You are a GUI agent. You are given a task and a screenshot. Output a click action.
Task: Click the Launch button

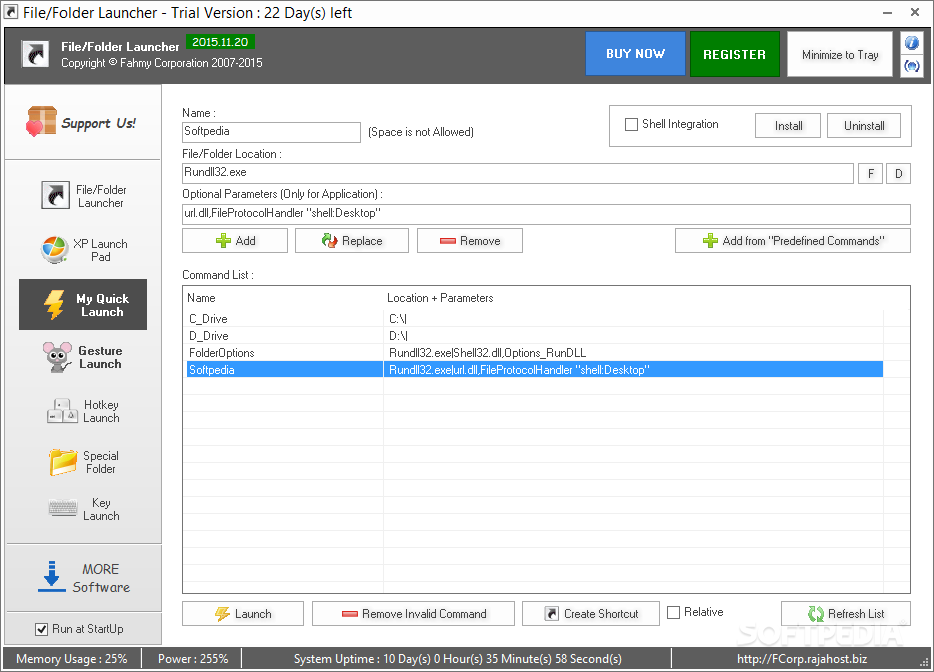[x=243, y=614]
